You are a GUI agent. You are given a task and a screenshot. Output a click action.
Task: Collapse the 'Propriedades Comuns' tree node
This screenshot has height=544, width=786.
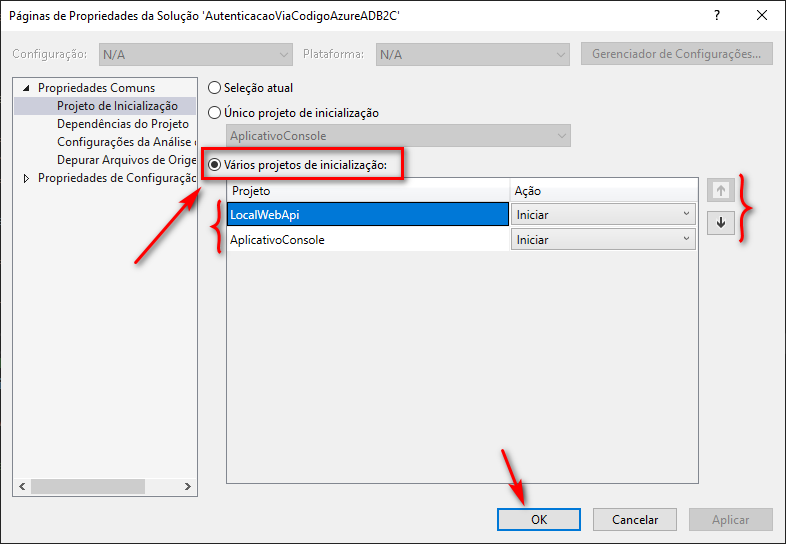point(26,88)
